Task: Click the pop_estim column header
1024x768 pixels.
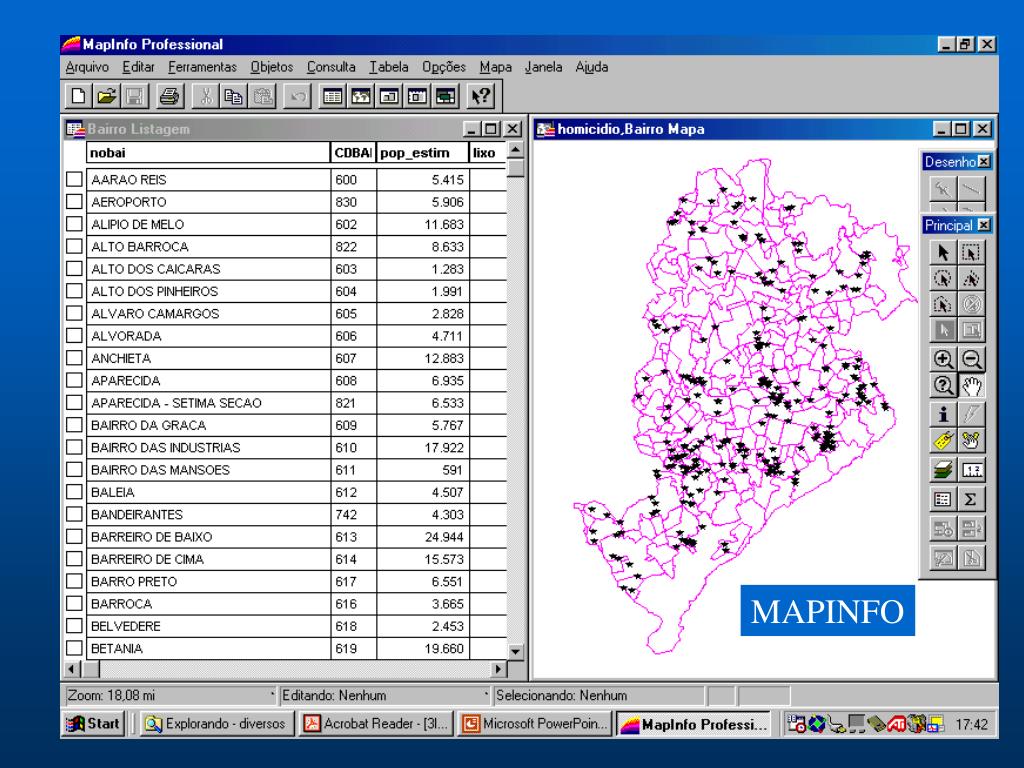Action: click(x=423, y=153)
